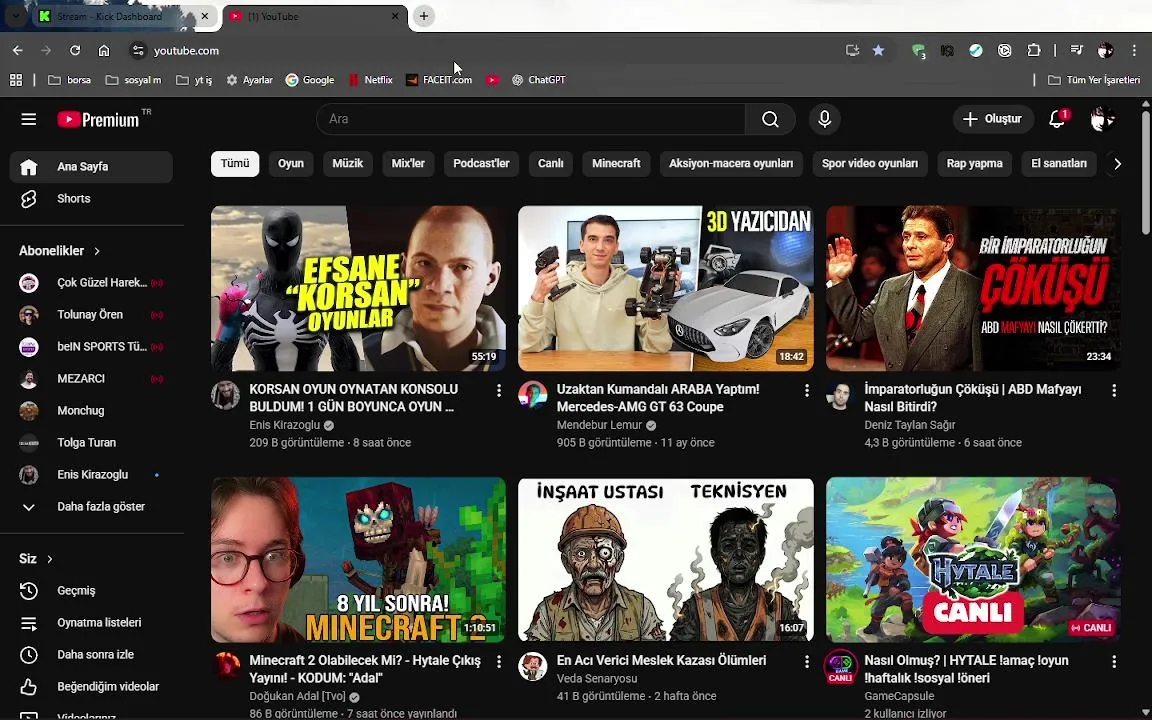Screen dimensions: 1152x720
Task: Open Chrome three-dot menu
Action: 1134,51
